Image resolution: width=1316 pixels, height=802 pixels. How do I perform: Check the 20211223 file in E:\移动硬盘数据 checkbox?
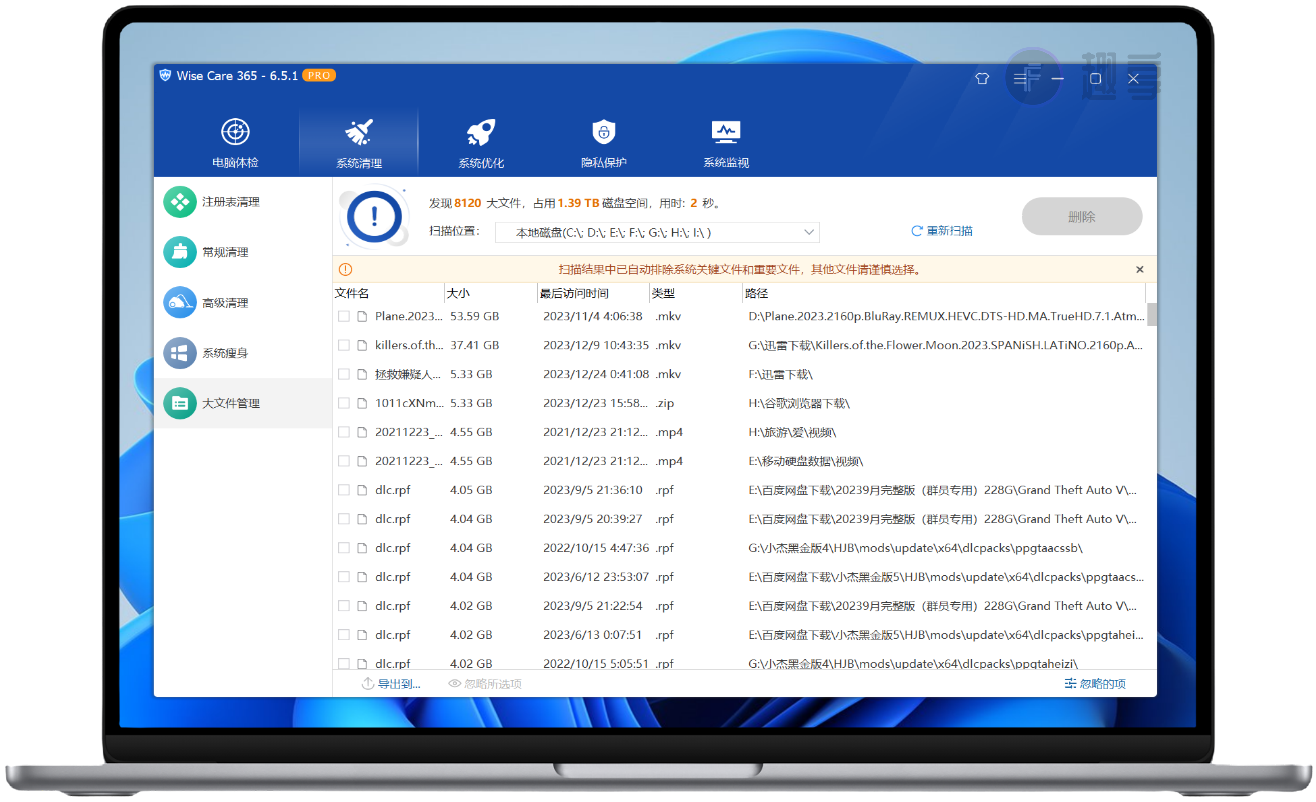(x=344, y=461)
